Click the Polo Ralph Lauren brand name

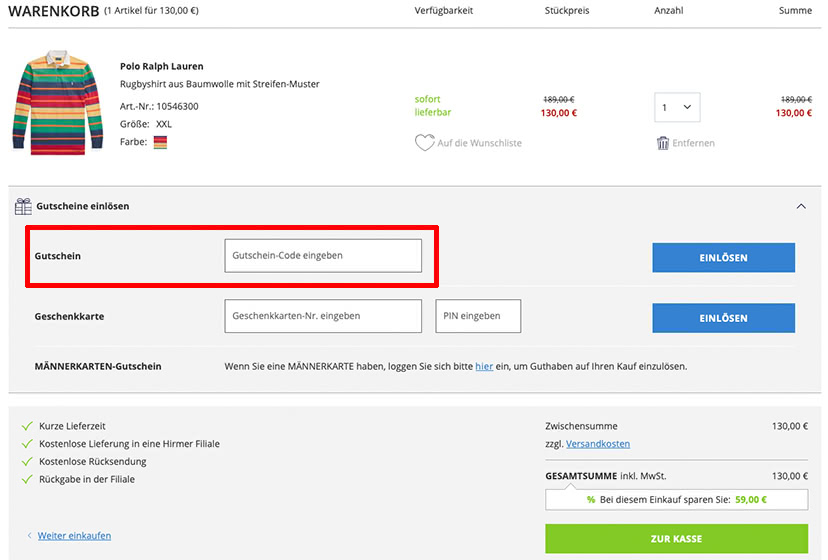point(162,66)
